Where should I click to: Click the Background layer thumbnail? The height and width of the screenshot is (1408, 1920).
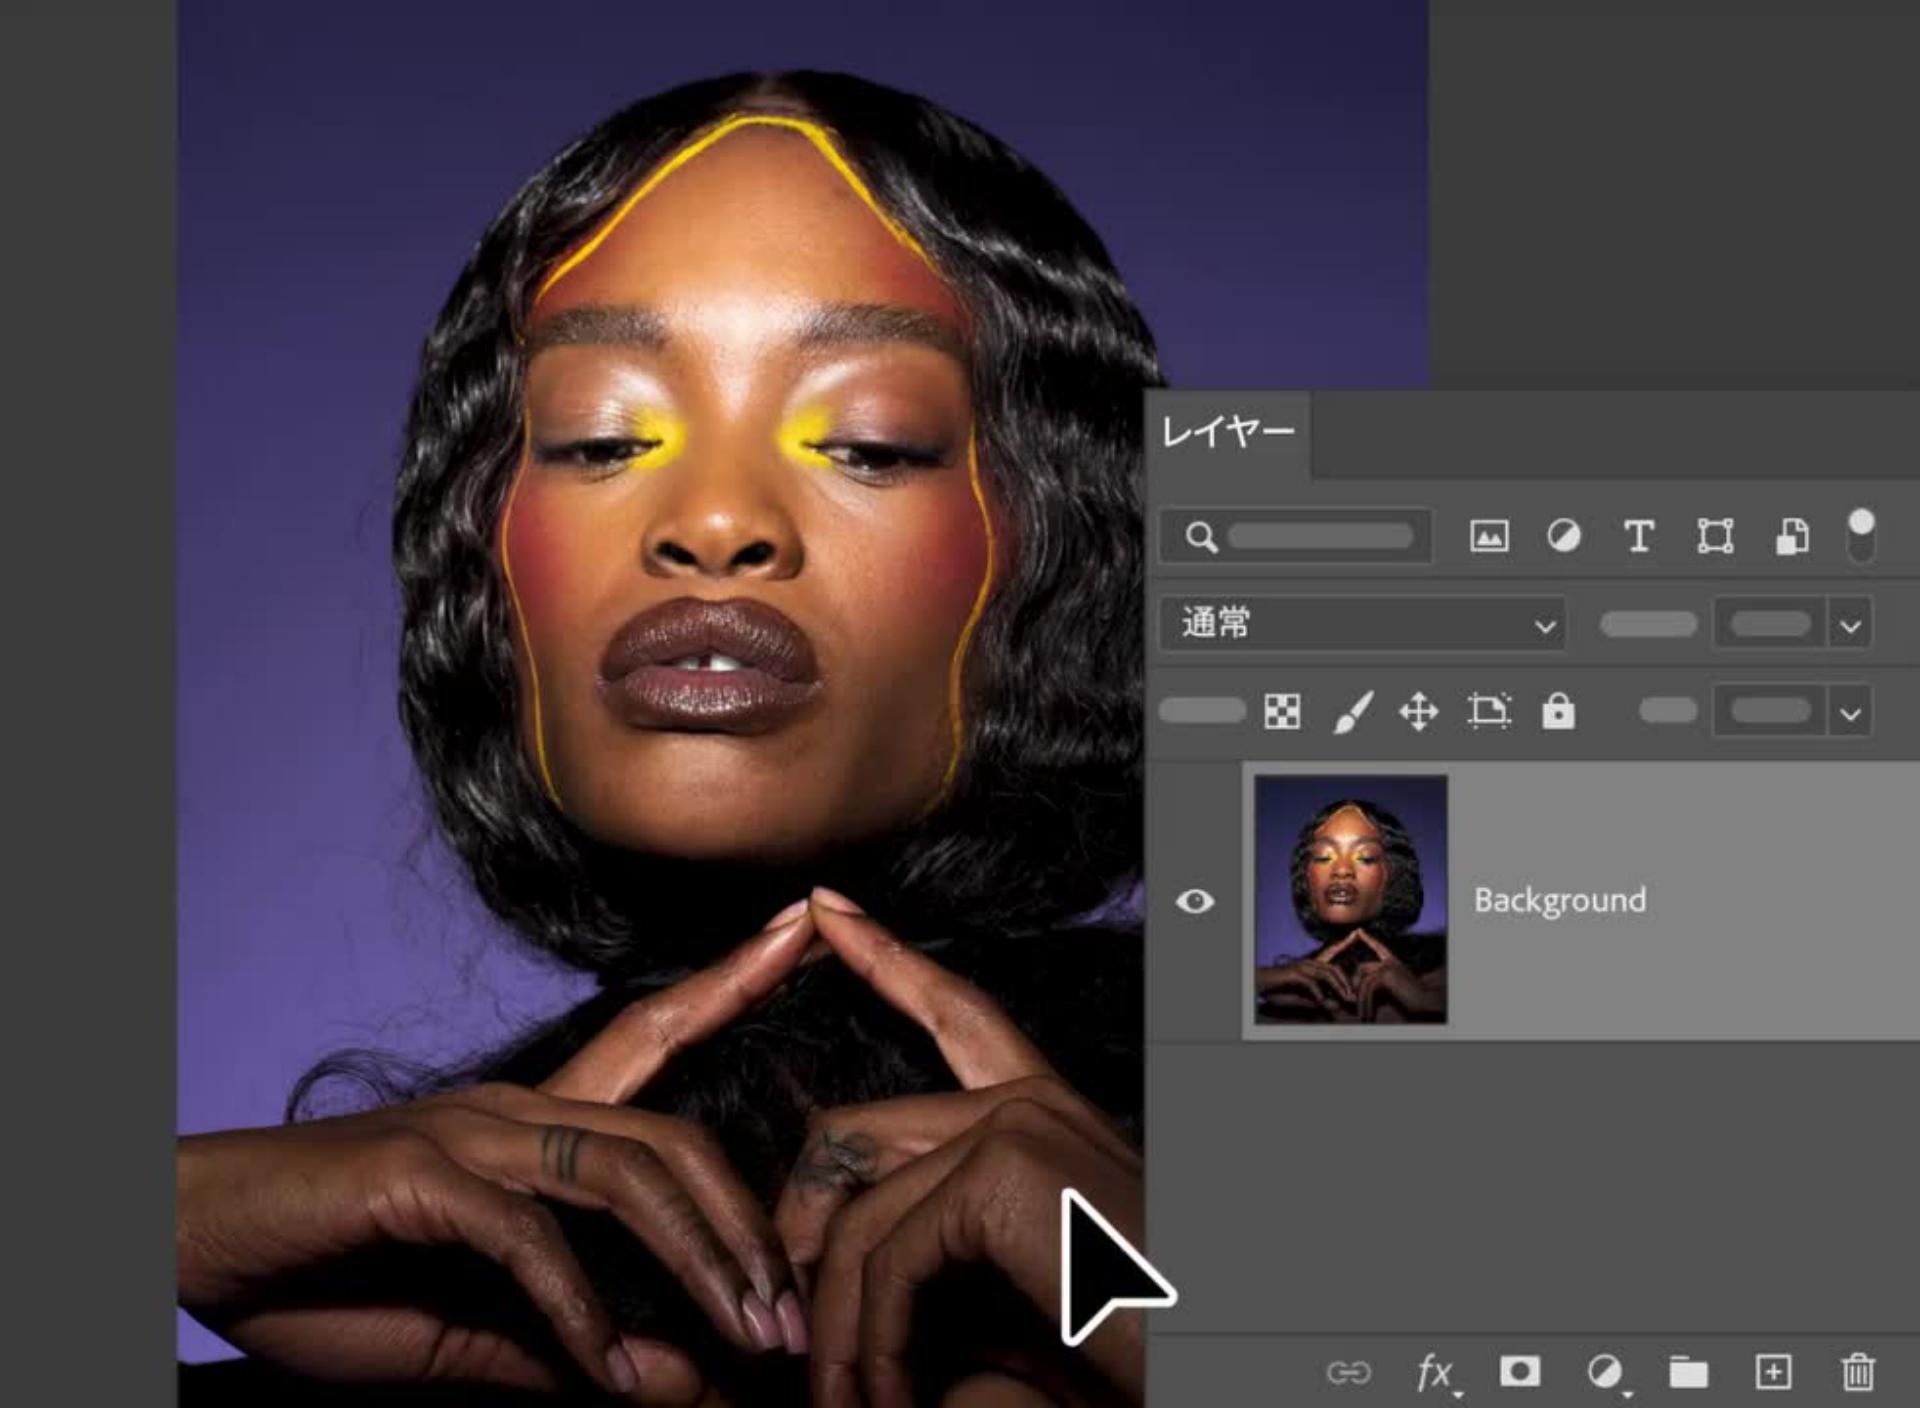1351,900
